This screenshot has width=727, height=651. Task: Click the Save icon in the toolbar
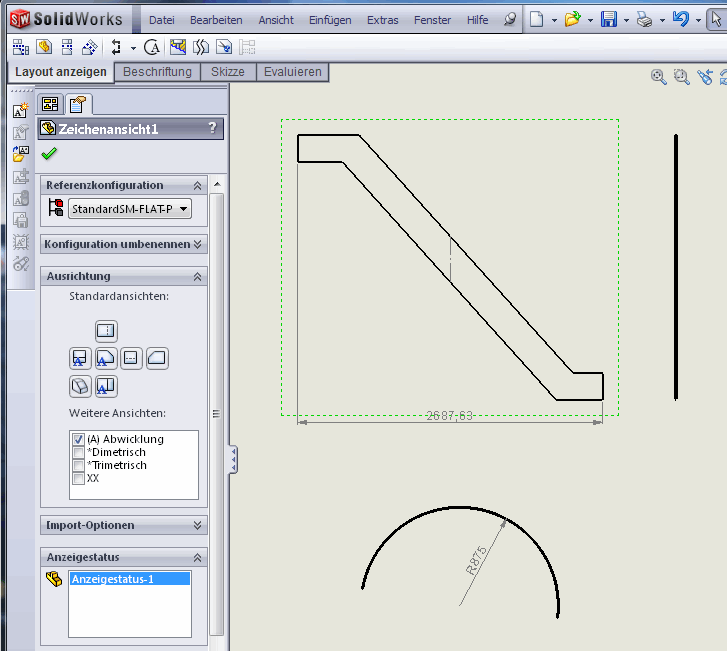608,19
